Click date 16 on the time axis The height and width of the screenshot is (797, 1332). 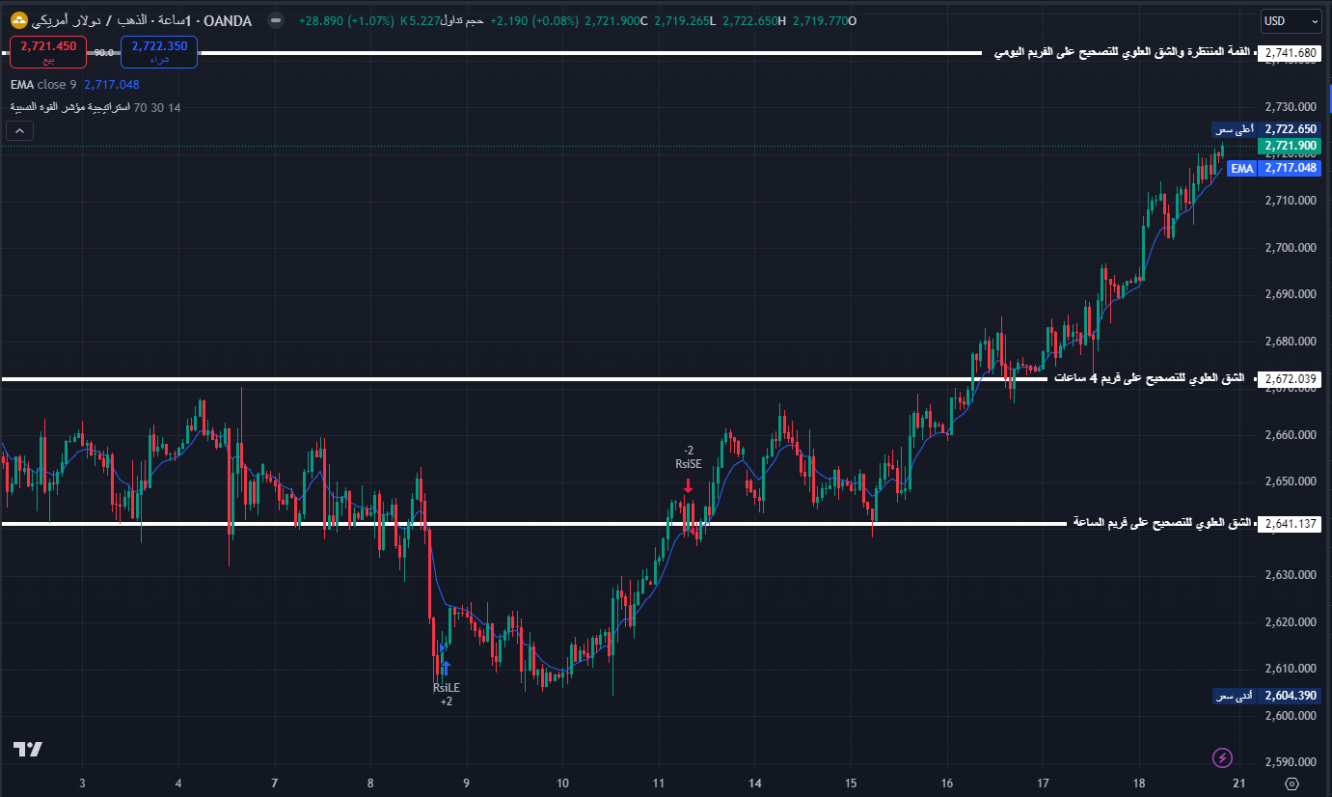947,783
